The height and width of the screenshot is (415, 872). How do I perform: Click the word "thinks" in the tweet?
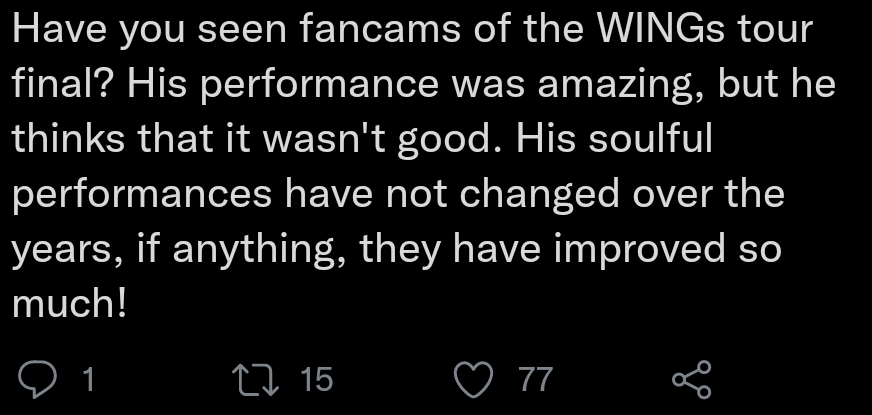click(68, 139)
